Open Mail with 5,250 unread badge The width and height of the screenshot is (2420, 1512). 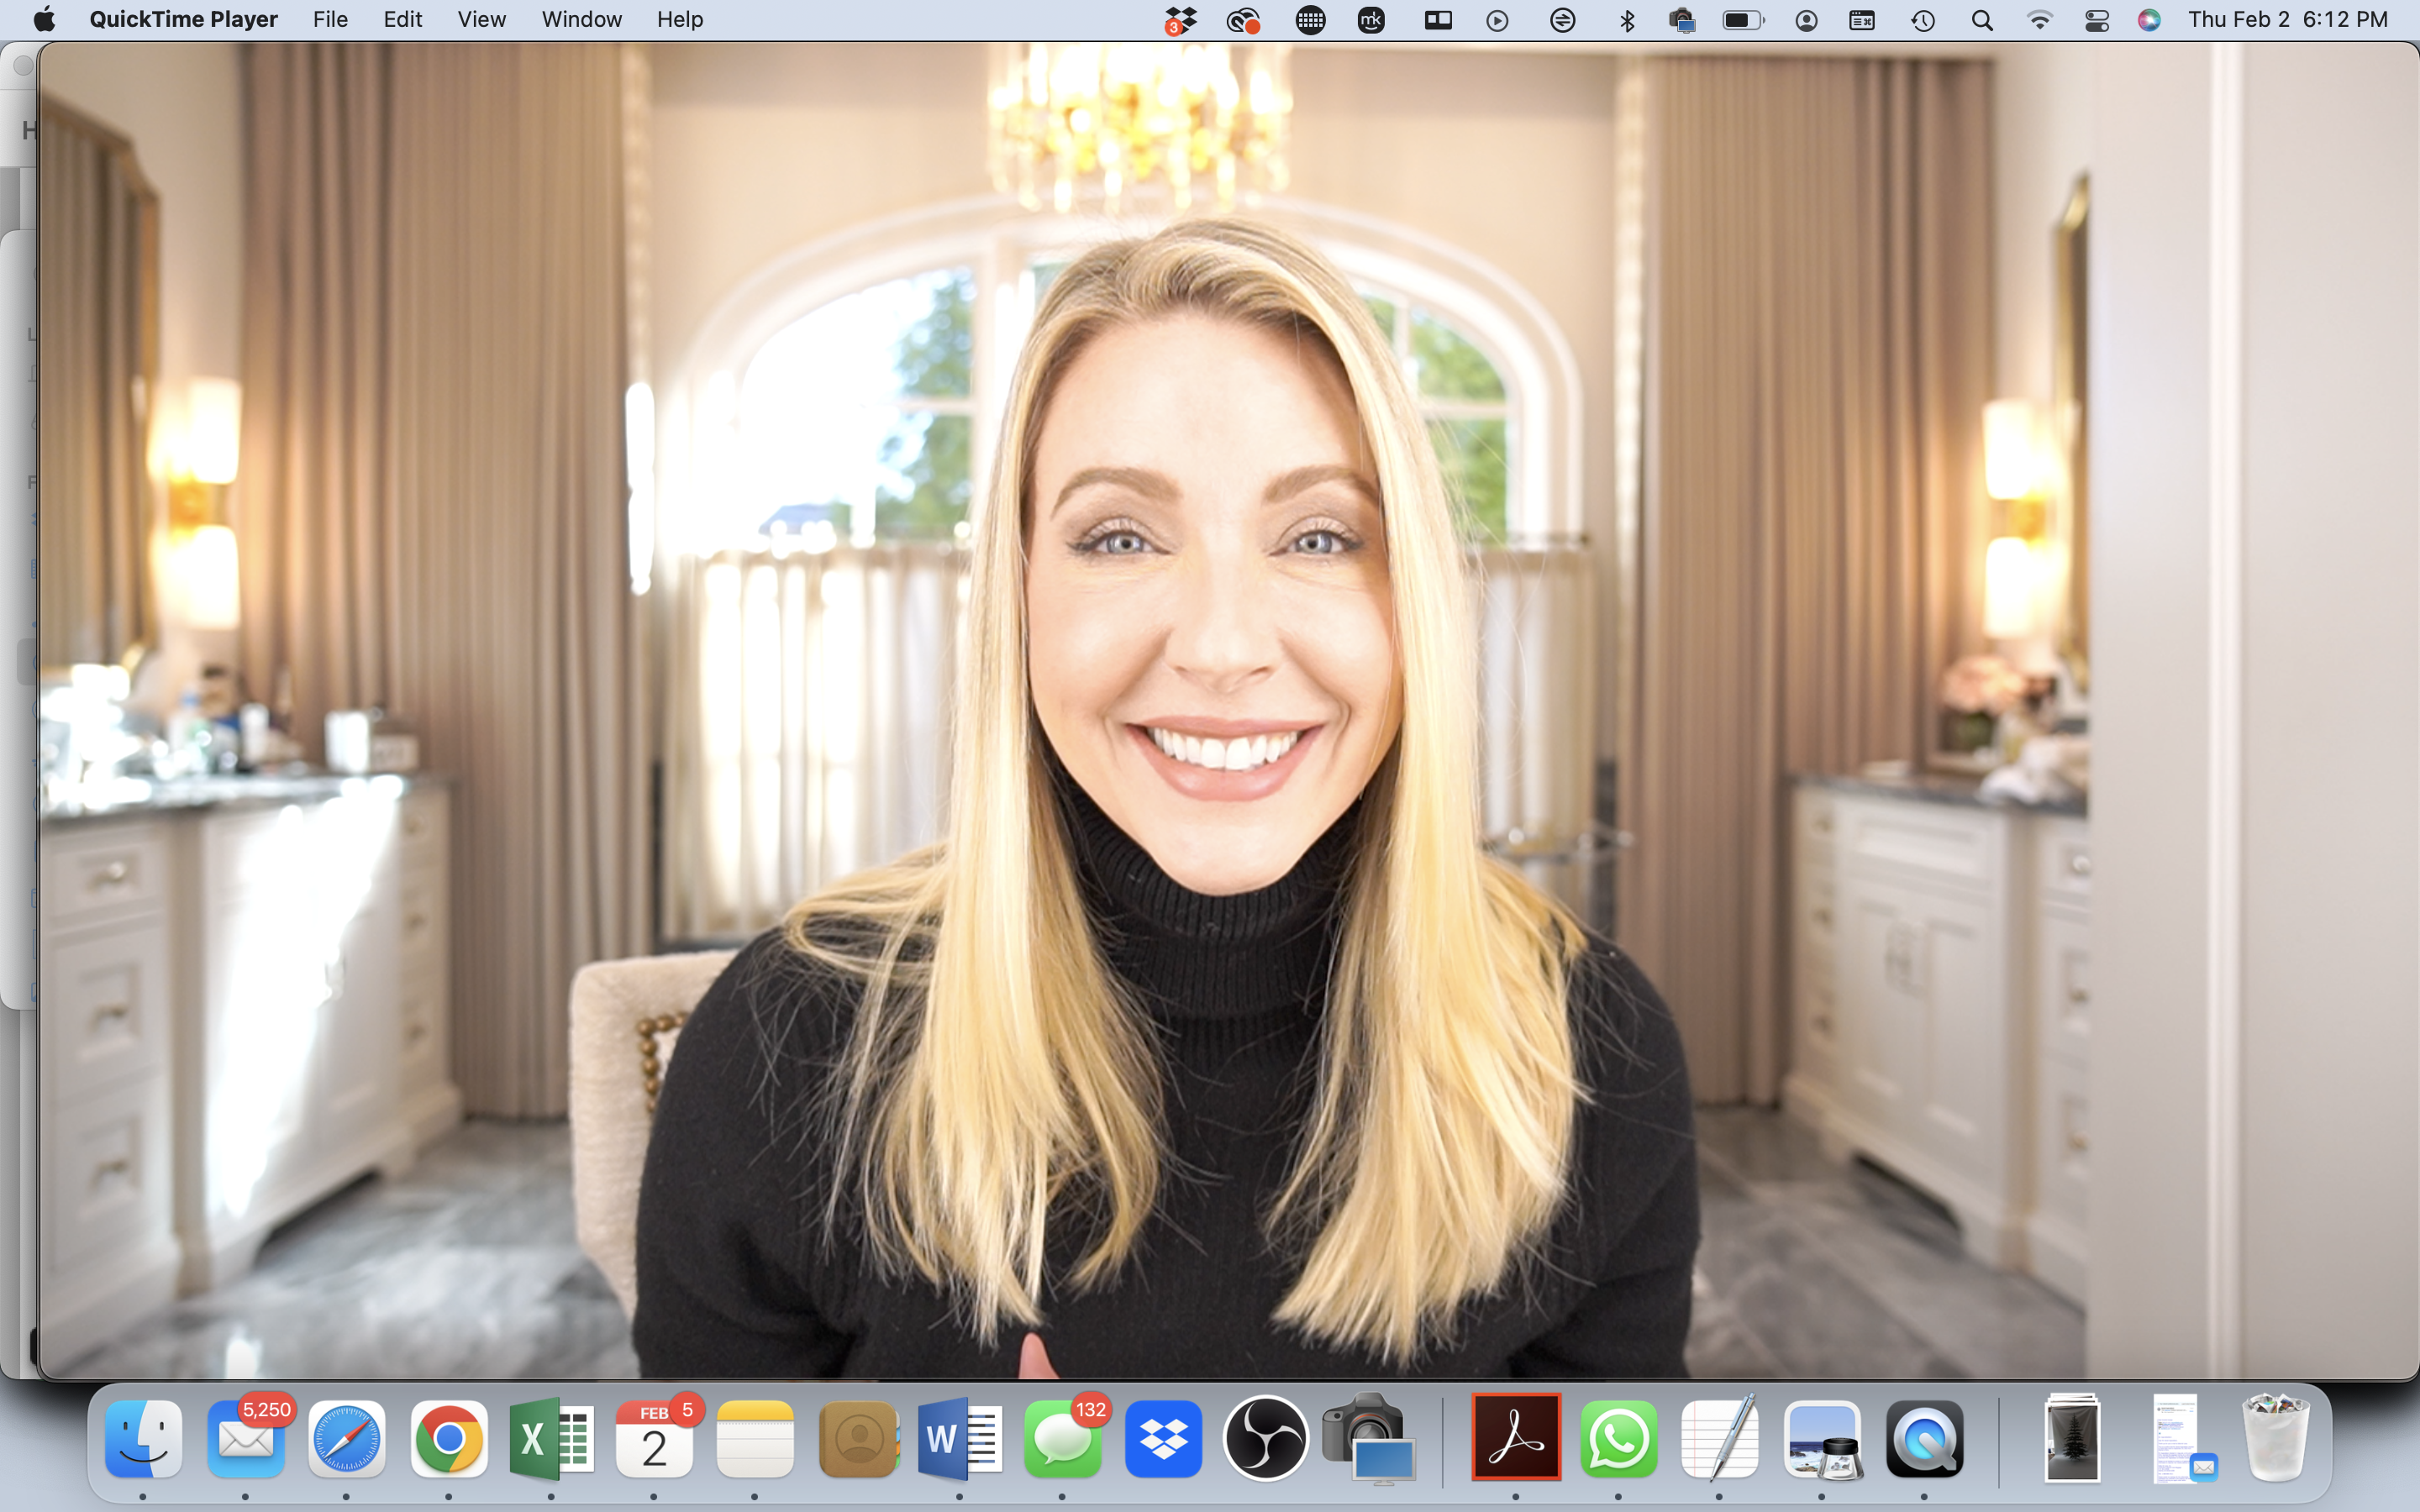[x=246, y=1439]
